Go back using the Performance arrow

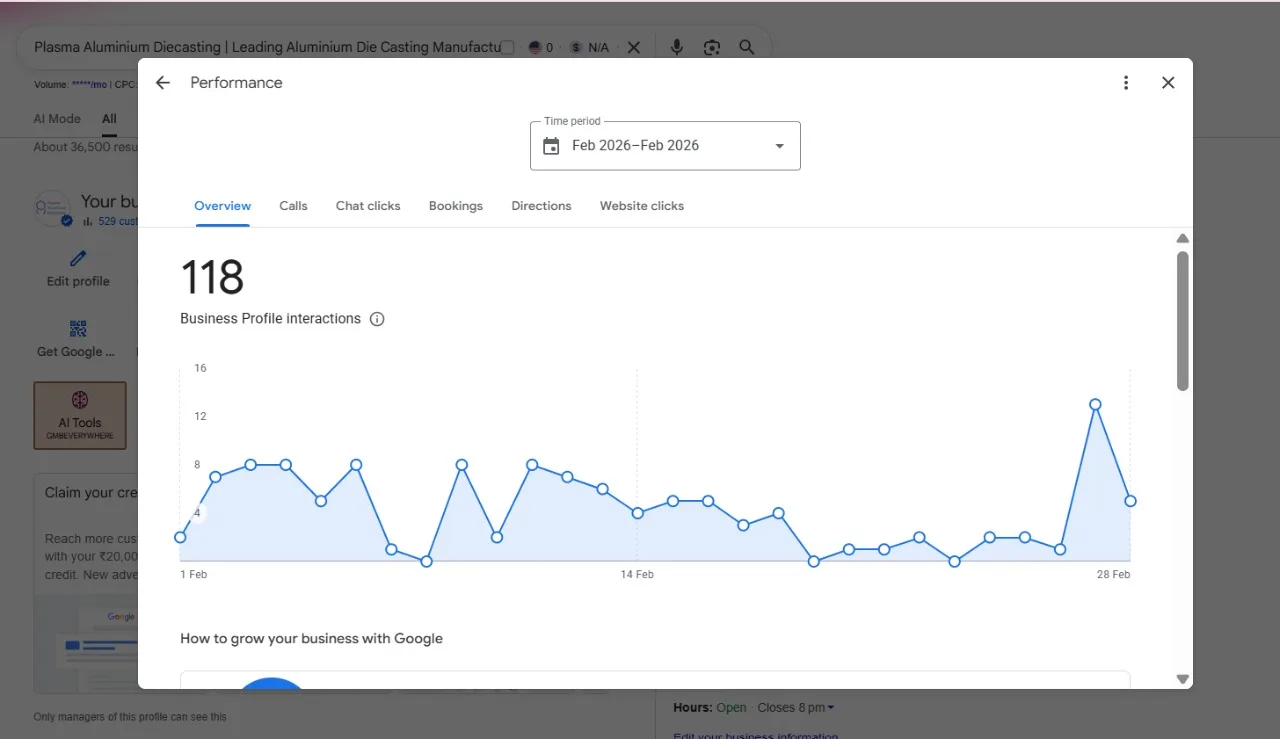coord(163,83)
